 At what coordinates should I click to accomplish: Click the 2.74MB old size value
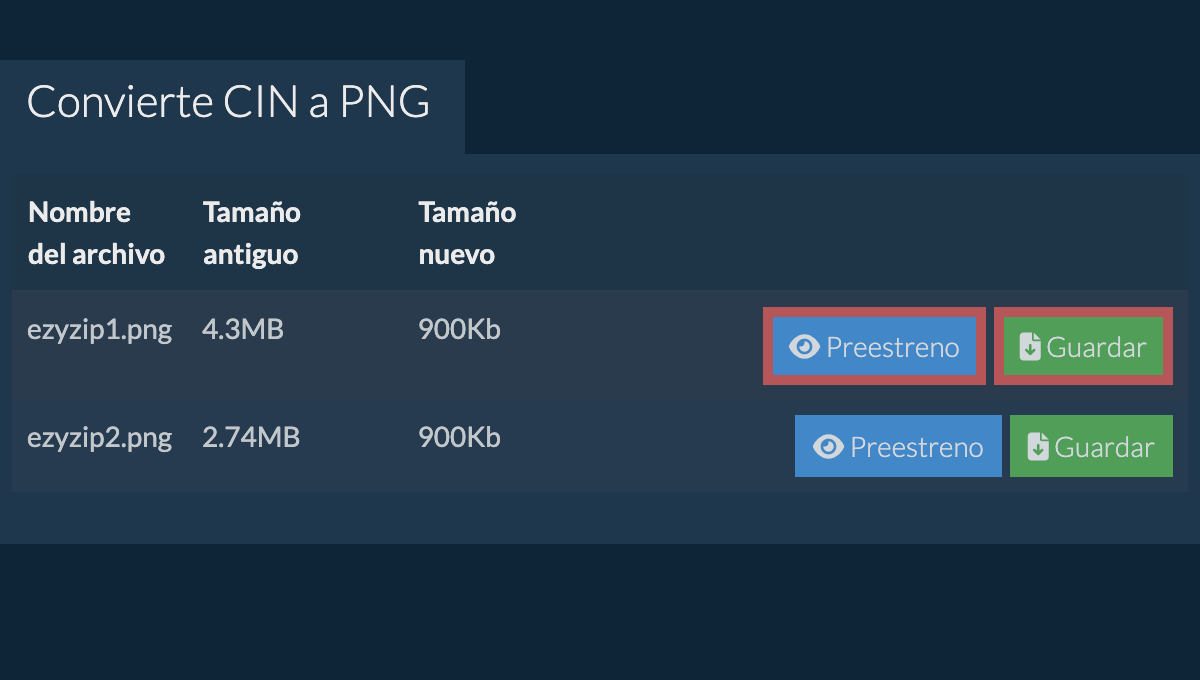pyautogui.click(x=251, y=438)
